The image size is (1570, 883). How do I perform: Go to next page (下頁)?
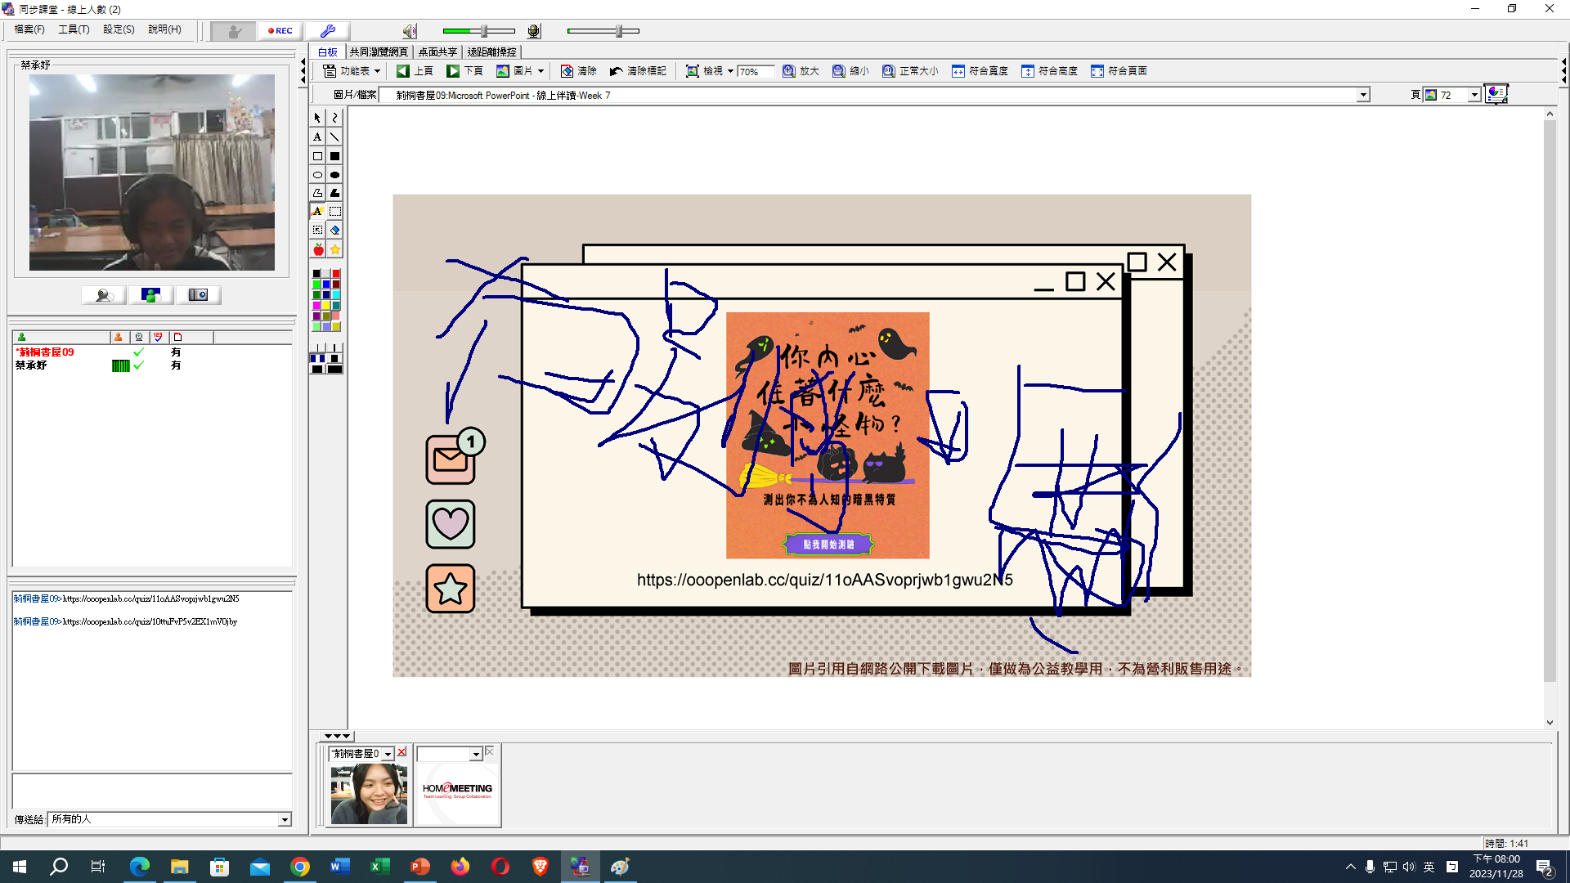tap(464, 71)
